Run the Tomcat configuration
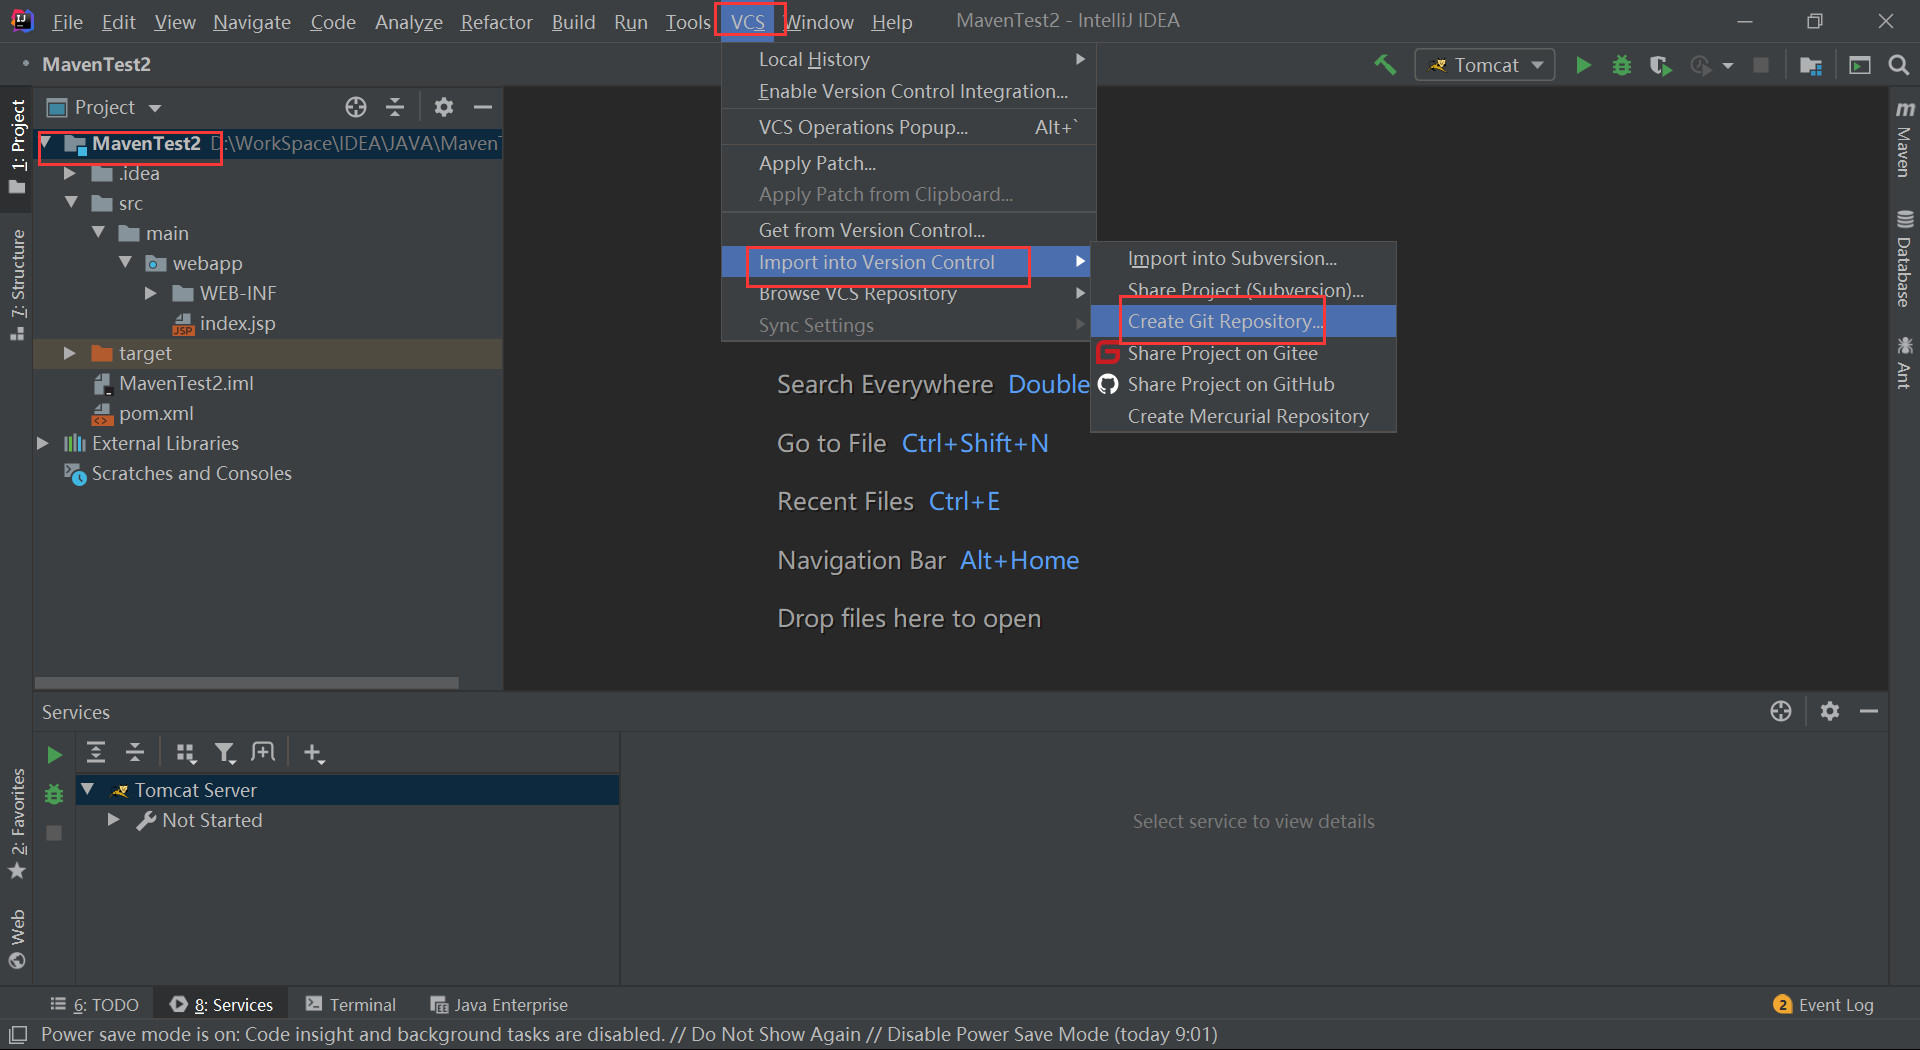The width and height of the screenshot is (1920, 1050). [x=1583, y=65]
